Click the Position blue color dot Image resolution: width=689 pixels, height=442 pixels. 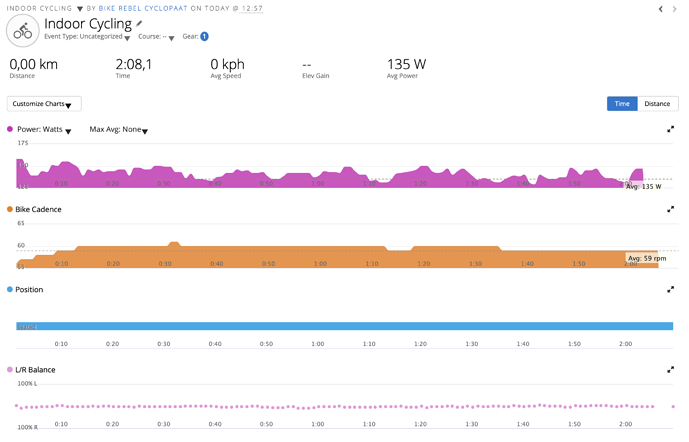pyautogui.click(x=10, y=290)
